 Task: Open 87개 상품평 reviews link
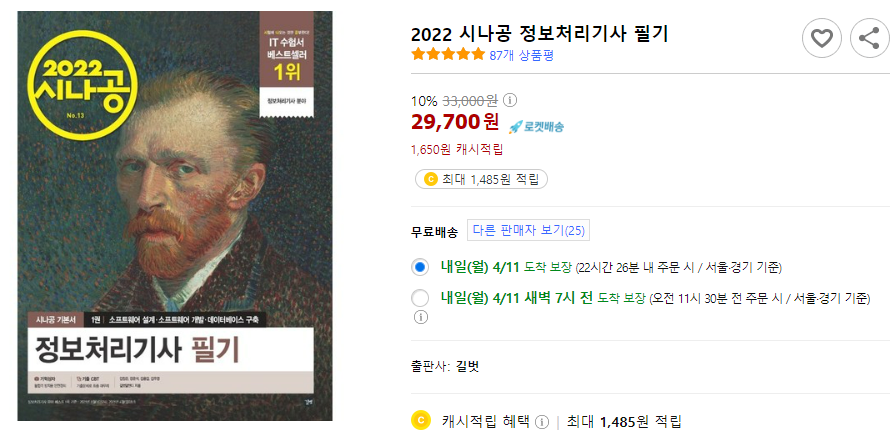521,55
